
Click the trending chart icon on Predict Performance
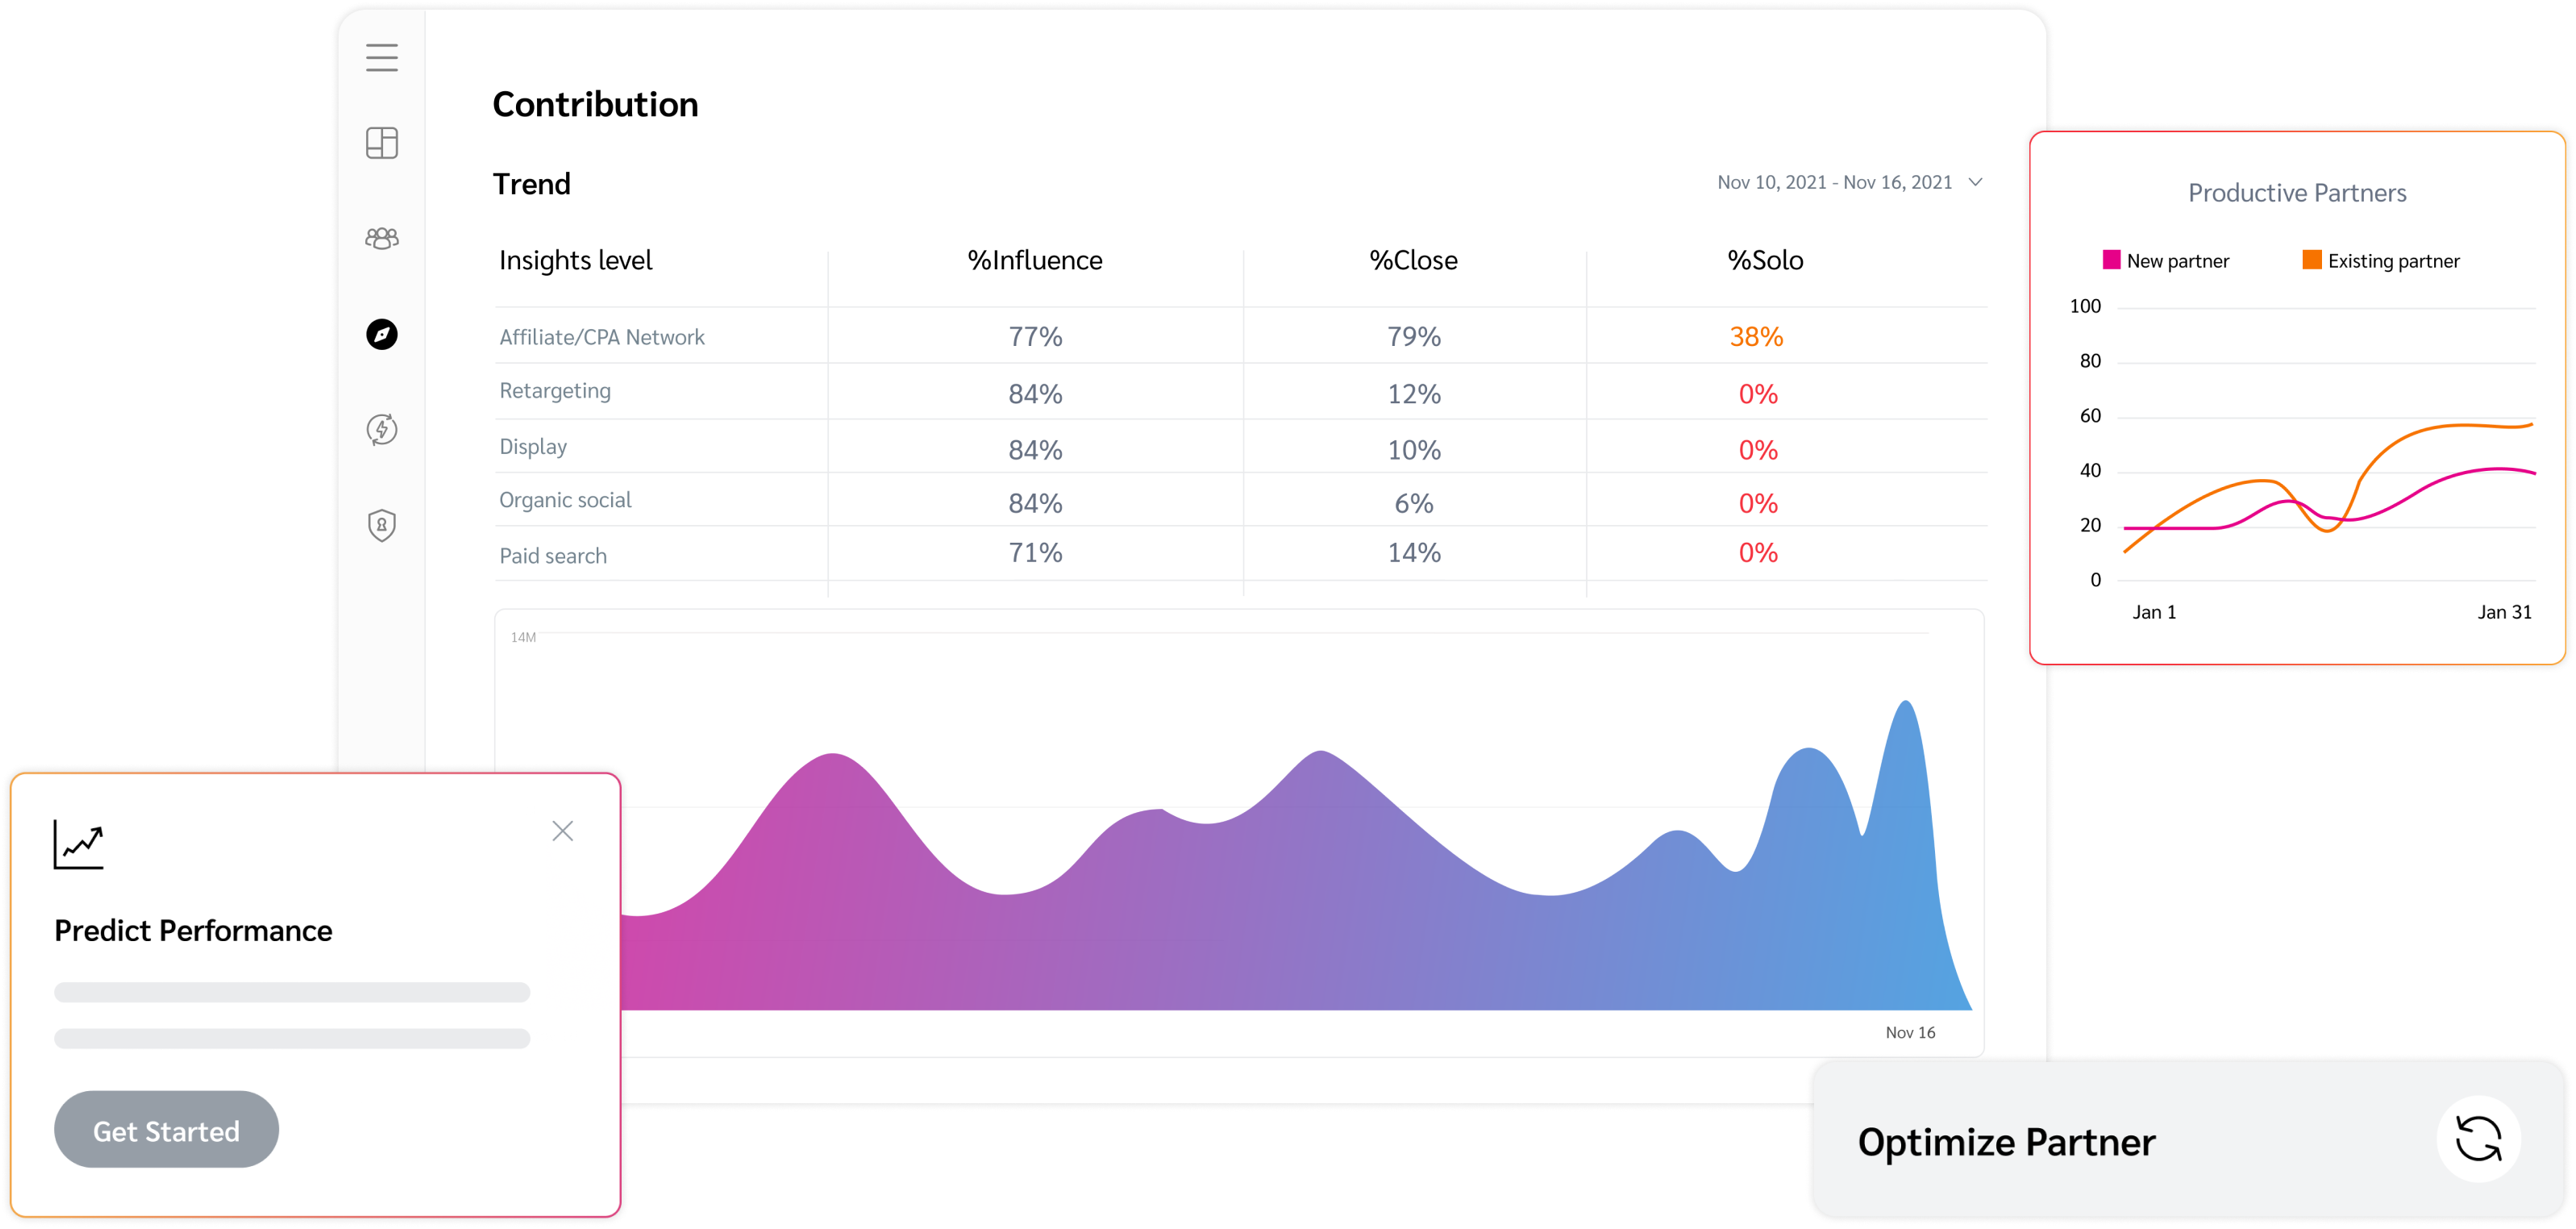point(79,844)
